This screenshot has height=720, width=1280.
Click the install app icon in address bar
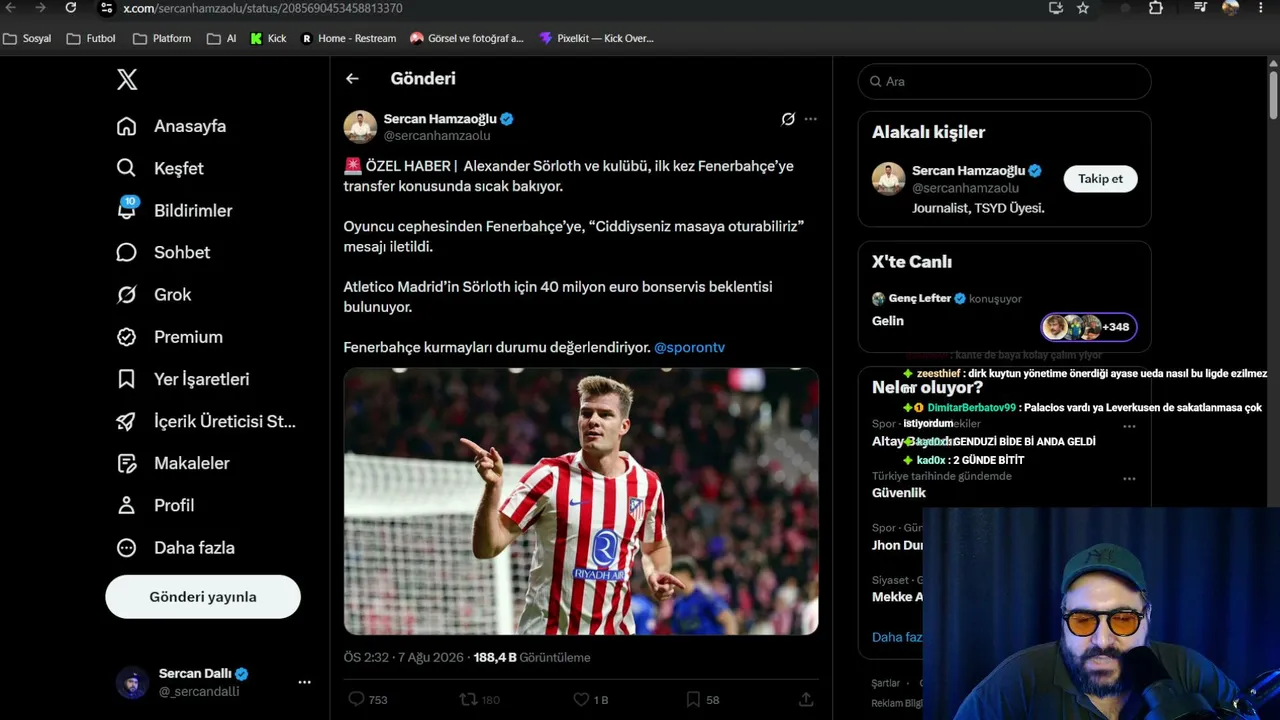click(x=1056, y=8)
